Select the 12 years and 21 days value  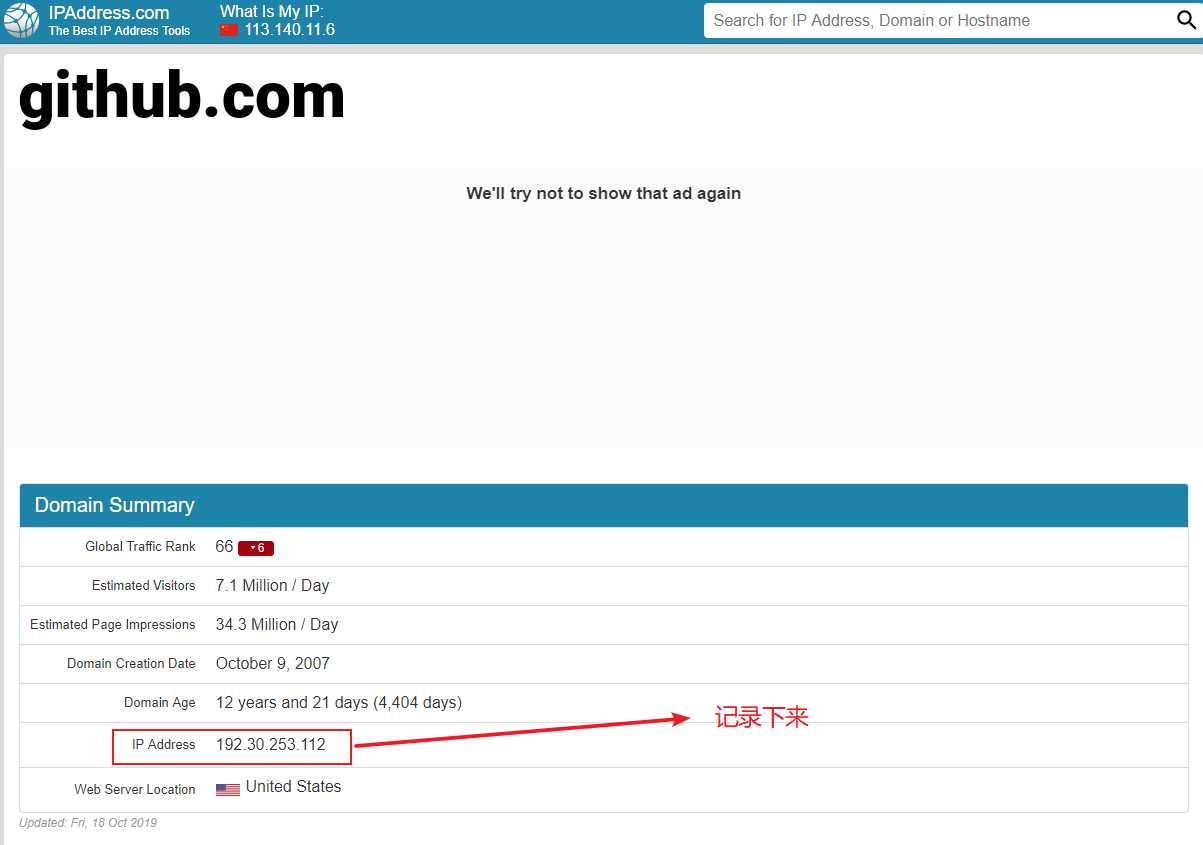pyautogui.click(x=339, y=703)
